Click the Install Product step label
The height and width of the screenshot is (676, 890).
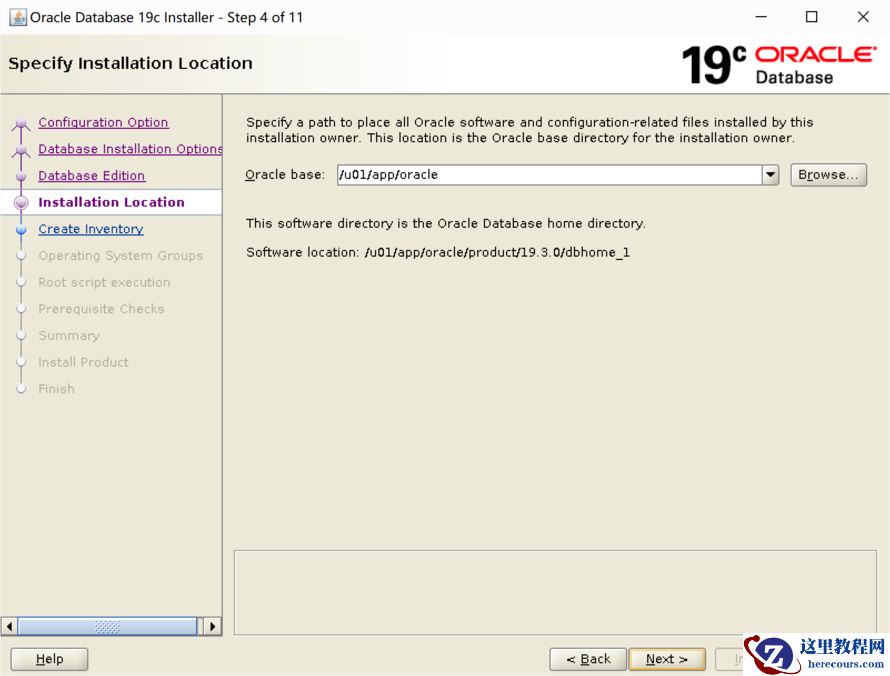pyautogui.click(x=83, y=362)
